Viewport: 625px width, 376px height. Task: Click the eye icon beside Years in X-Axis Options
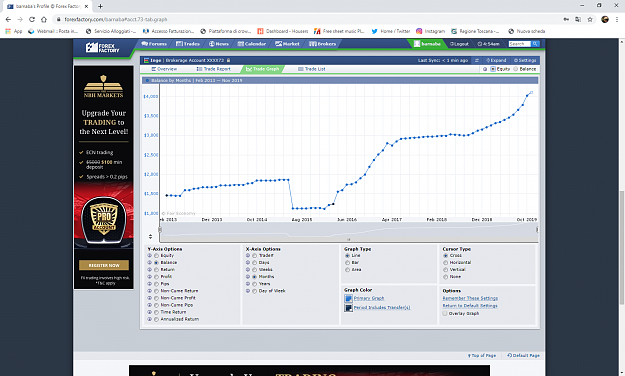(248, 284)
